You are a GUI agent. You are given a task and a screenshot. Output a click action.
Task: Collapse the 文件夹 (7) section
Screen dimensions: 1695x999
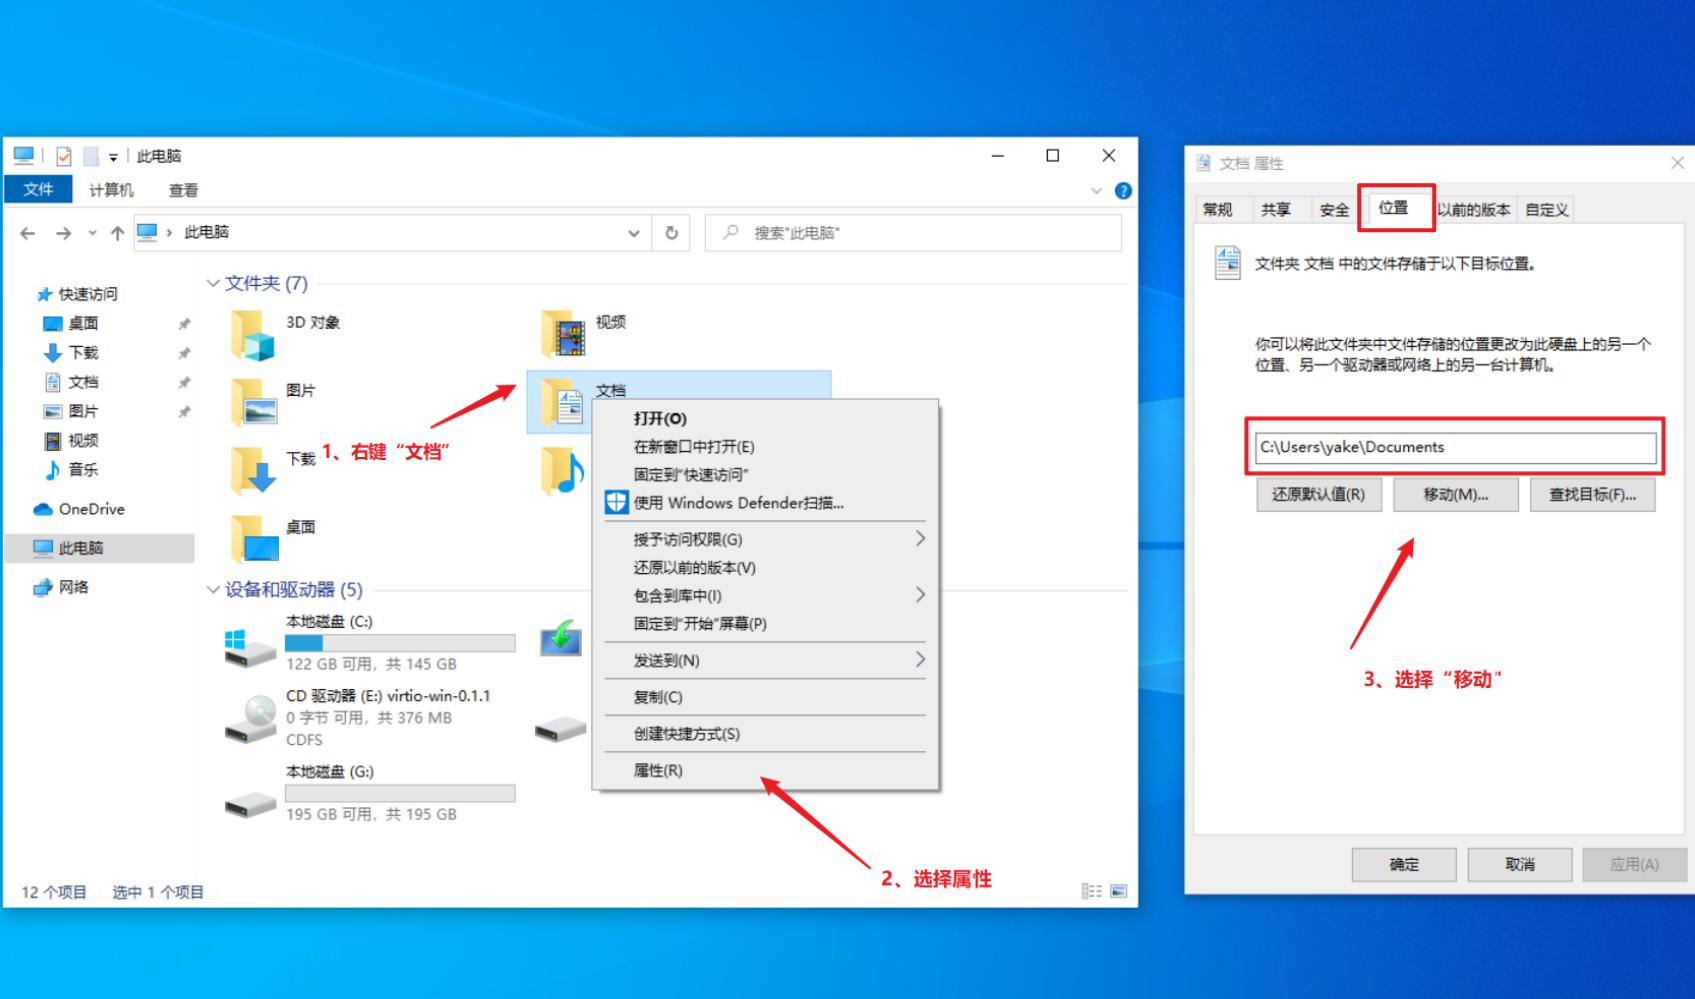(213, 283)
